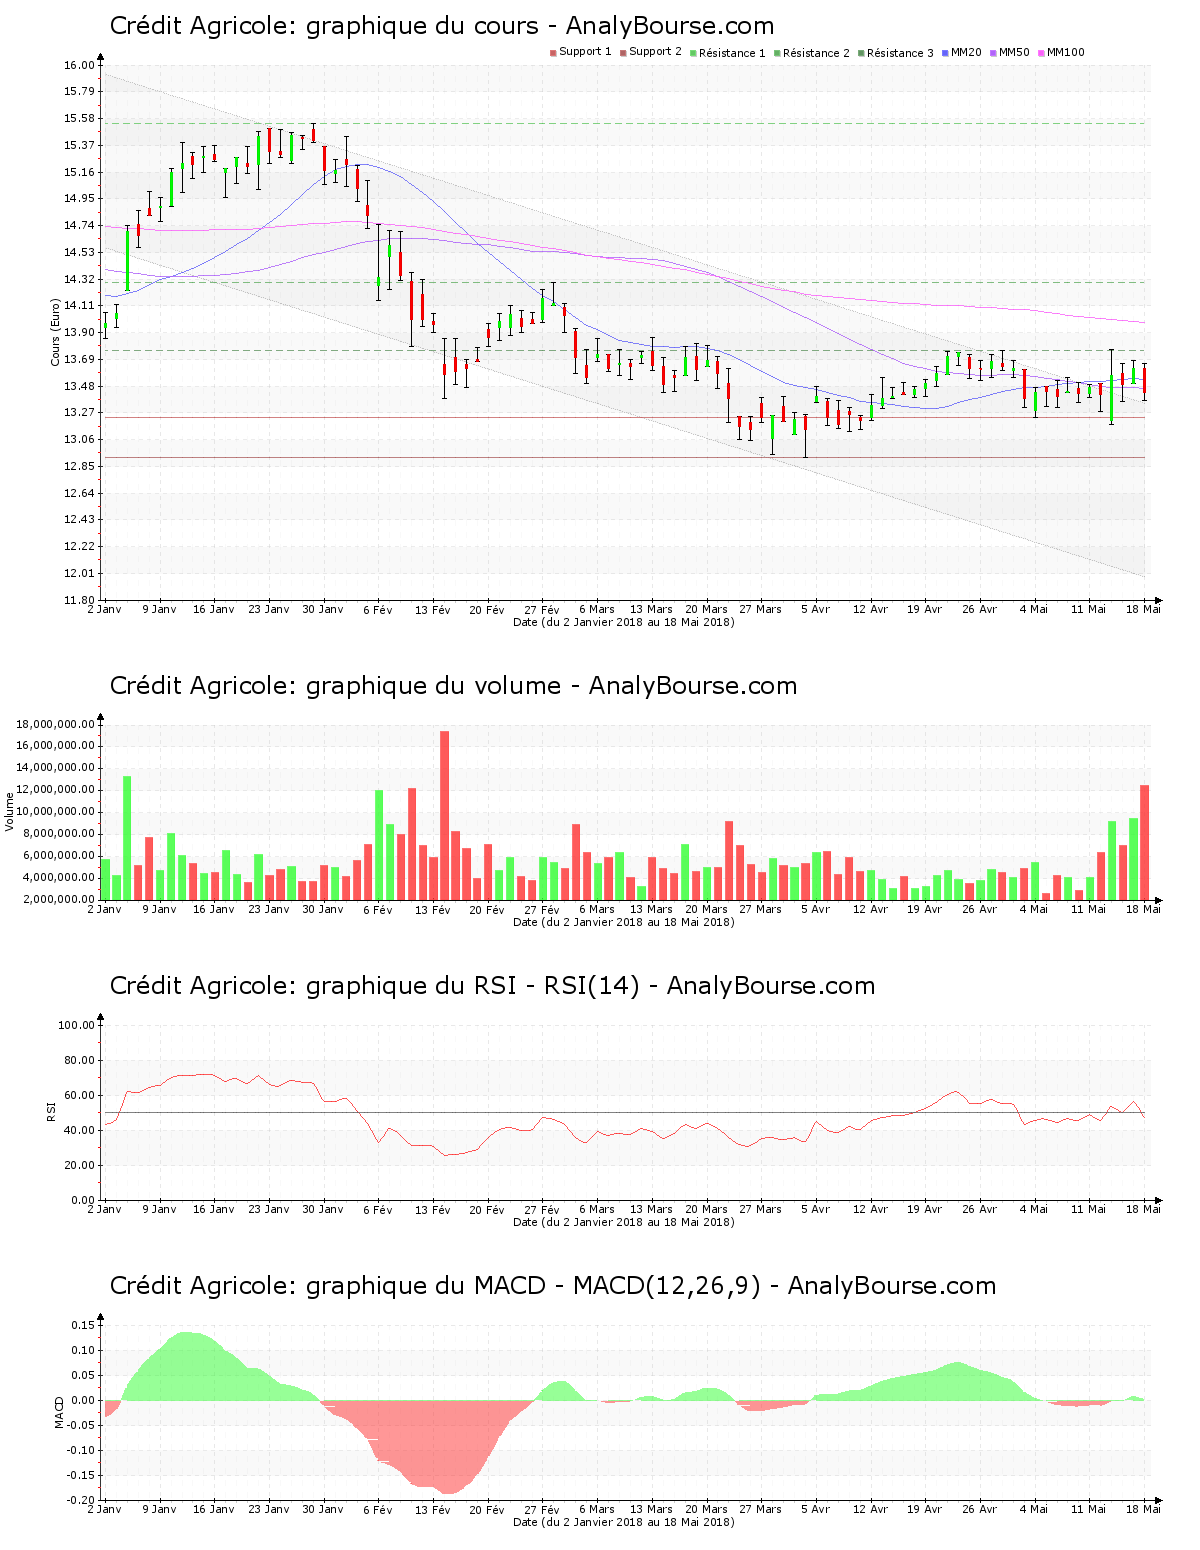The width and height of the screenshot is (1200, 1550).
Task: Click the 0.15 value on MACD axis
Action: (x=84, y=1325)
